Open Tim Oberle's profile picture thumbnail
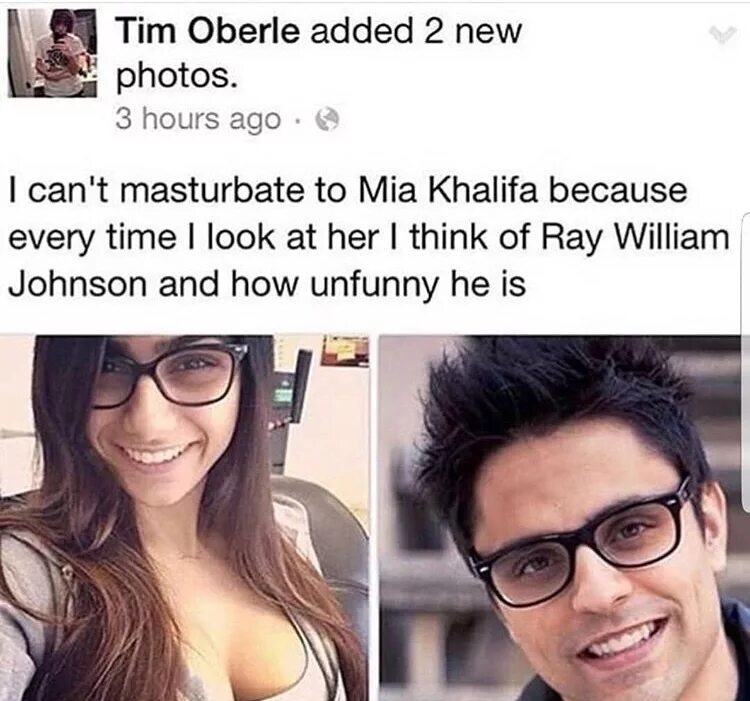750x701 pixels. point(53,53)
